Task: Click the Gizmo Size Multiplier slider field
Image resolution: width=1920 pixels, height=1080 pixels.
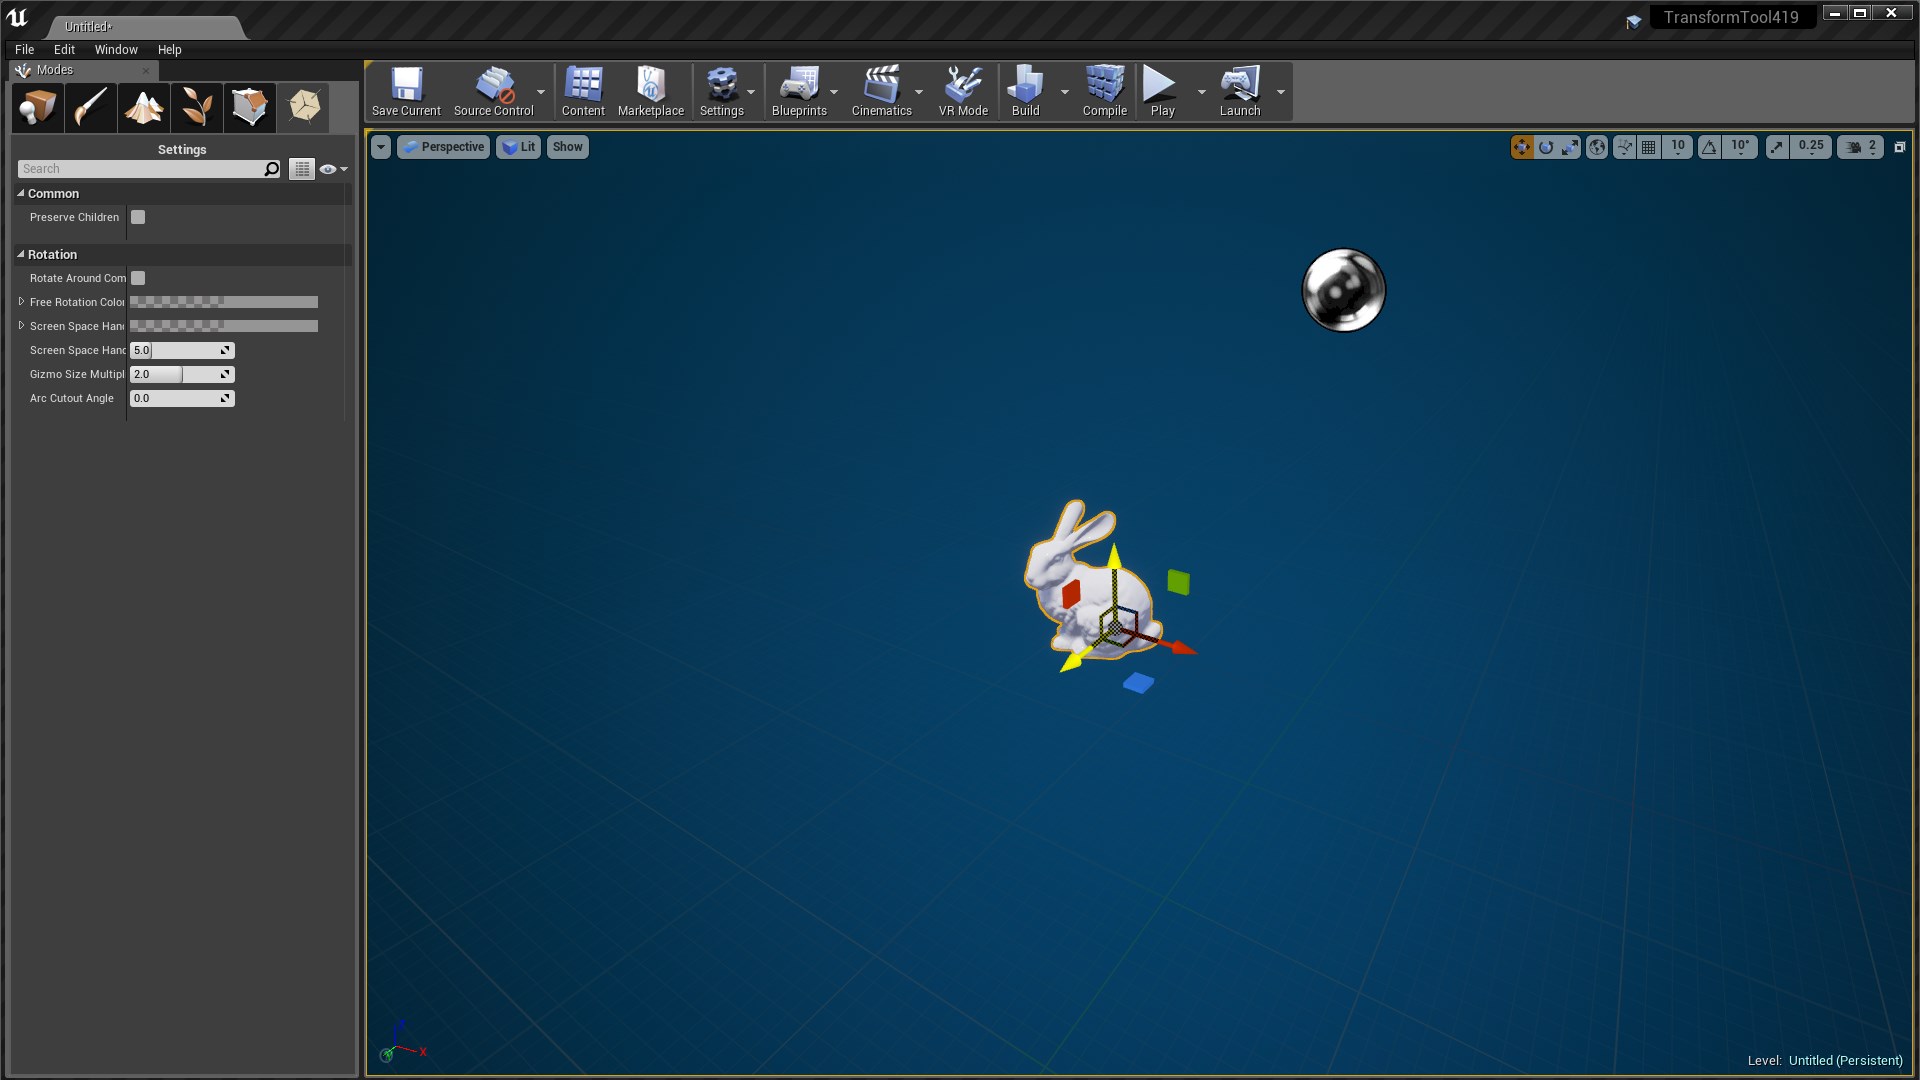Action: [182, 374]
